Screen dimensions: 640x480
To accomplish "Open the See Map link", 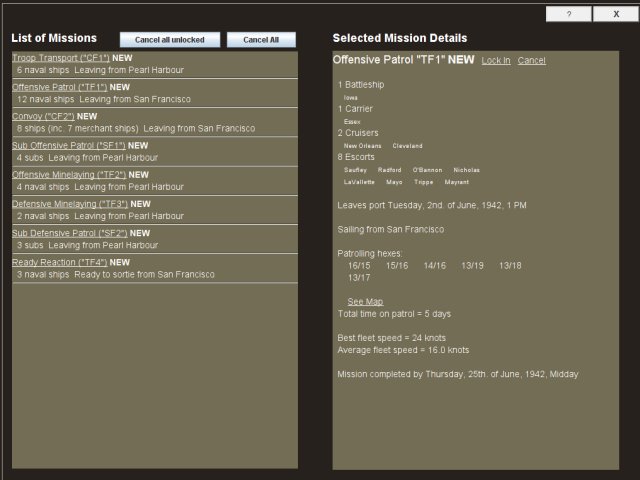I will pos(365,301).
